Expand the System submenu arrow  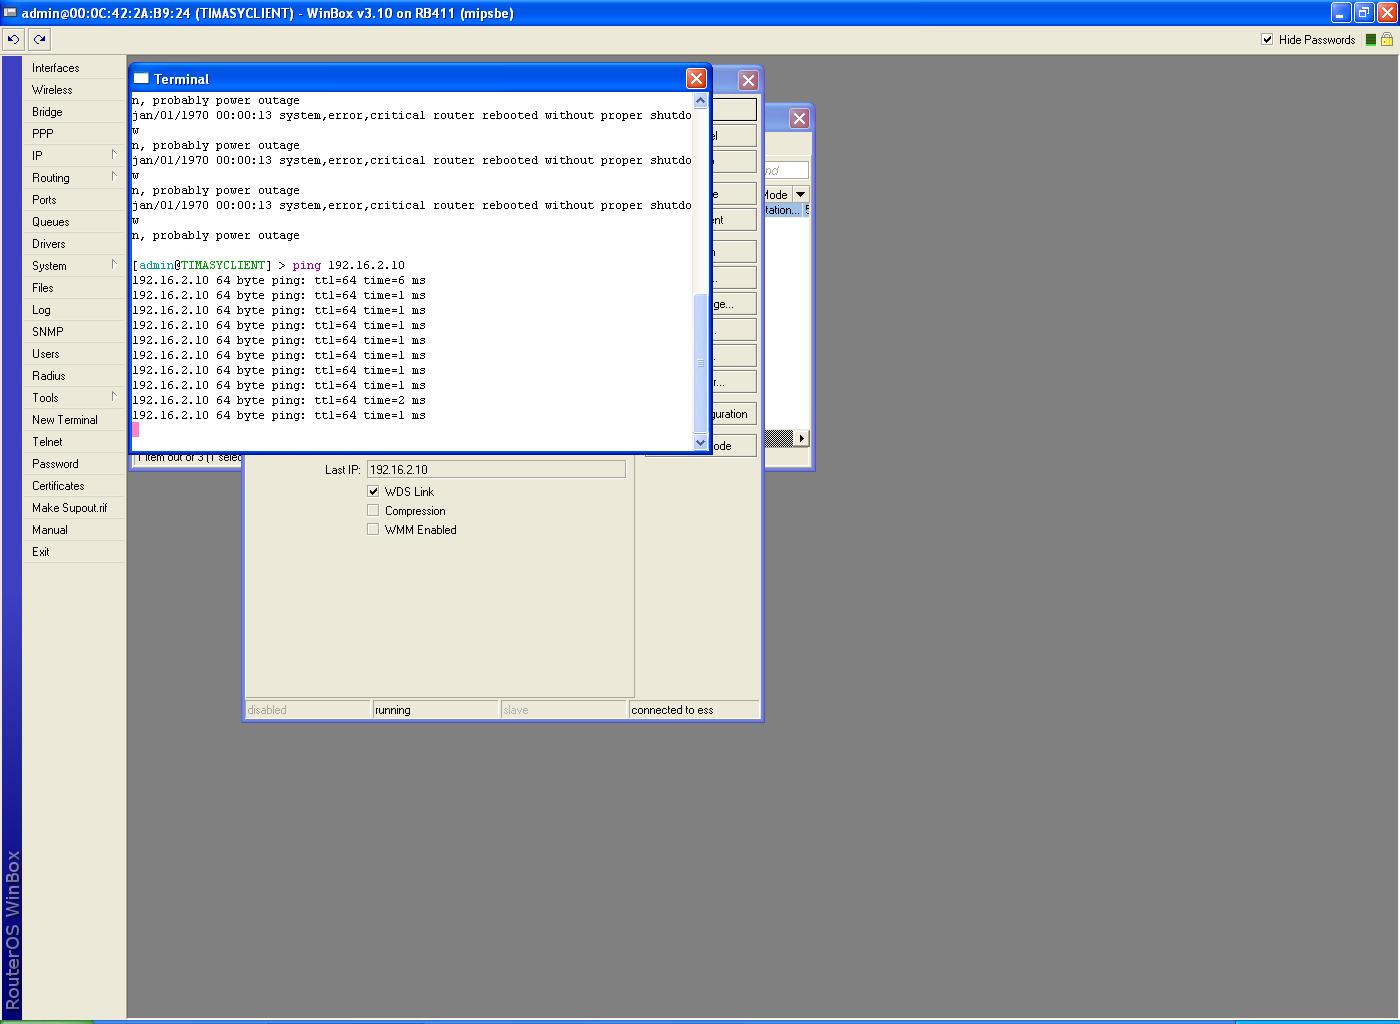(x=114, y=265)
